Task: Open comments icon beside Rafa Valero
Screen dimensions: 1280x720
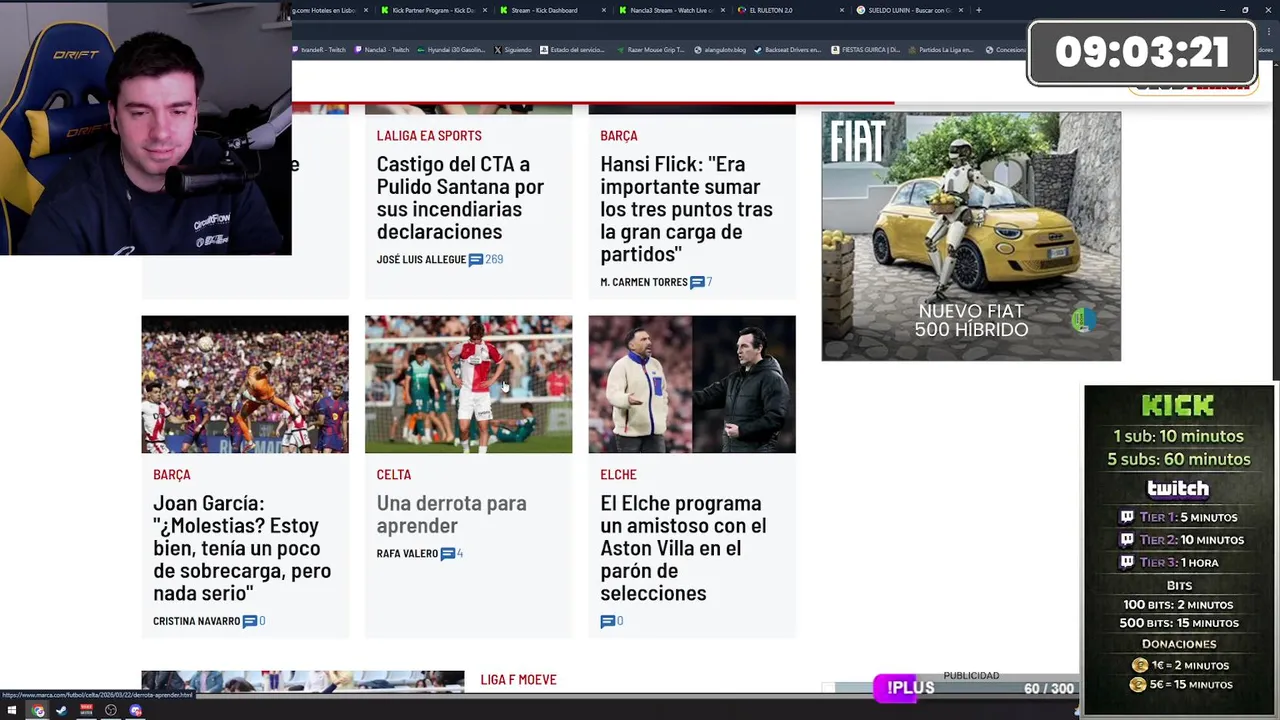Action: pyautogui.click(x=448, y=553)
